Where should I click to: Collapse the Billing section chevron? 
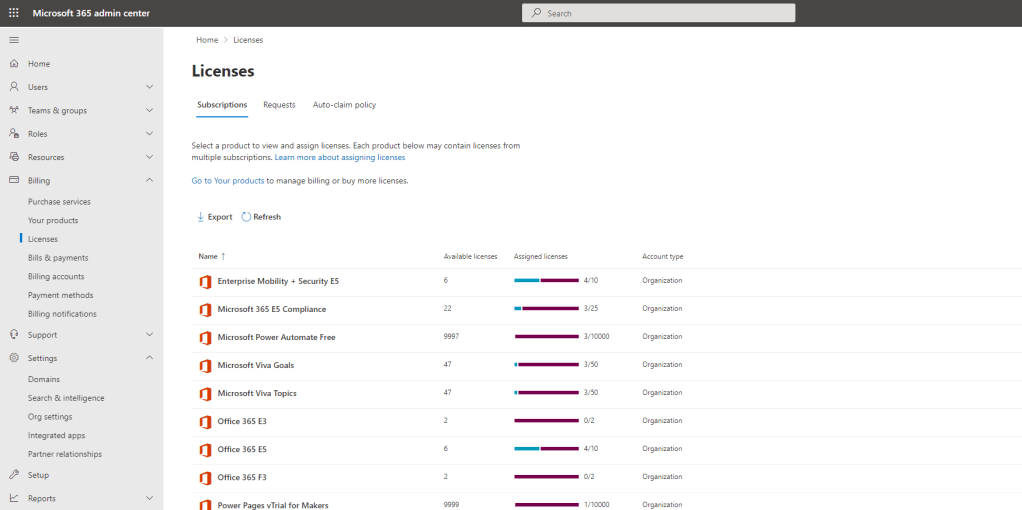coord(149,180)
